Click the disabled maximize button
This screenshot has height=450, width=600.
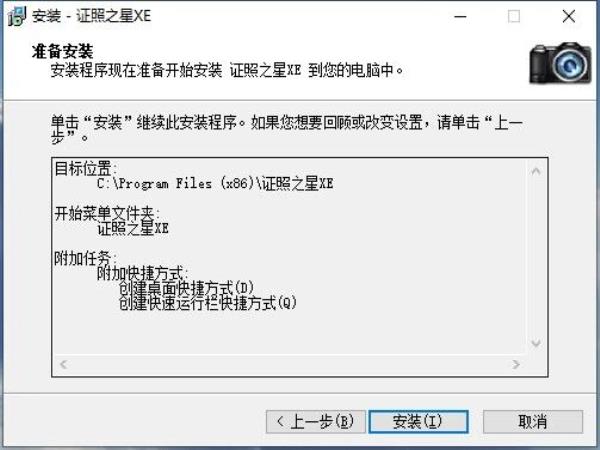point(514,16)
